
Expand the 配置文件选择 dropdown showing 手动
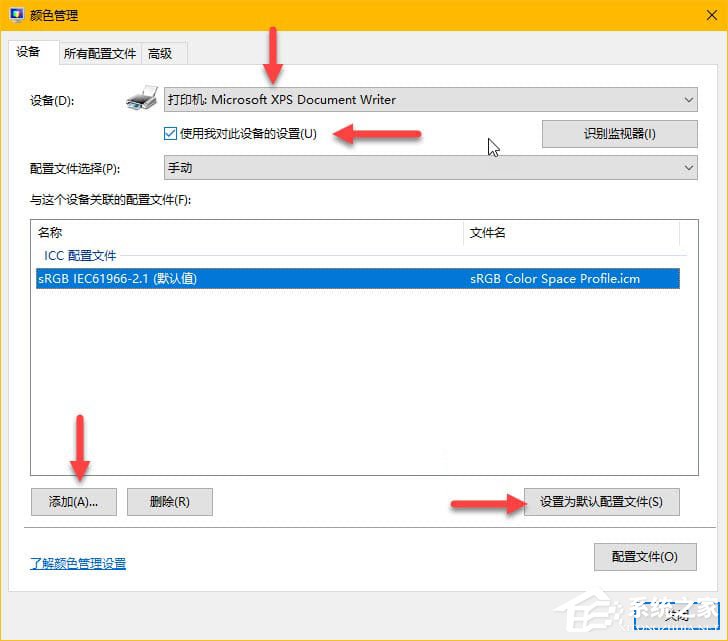pos(430,168)
